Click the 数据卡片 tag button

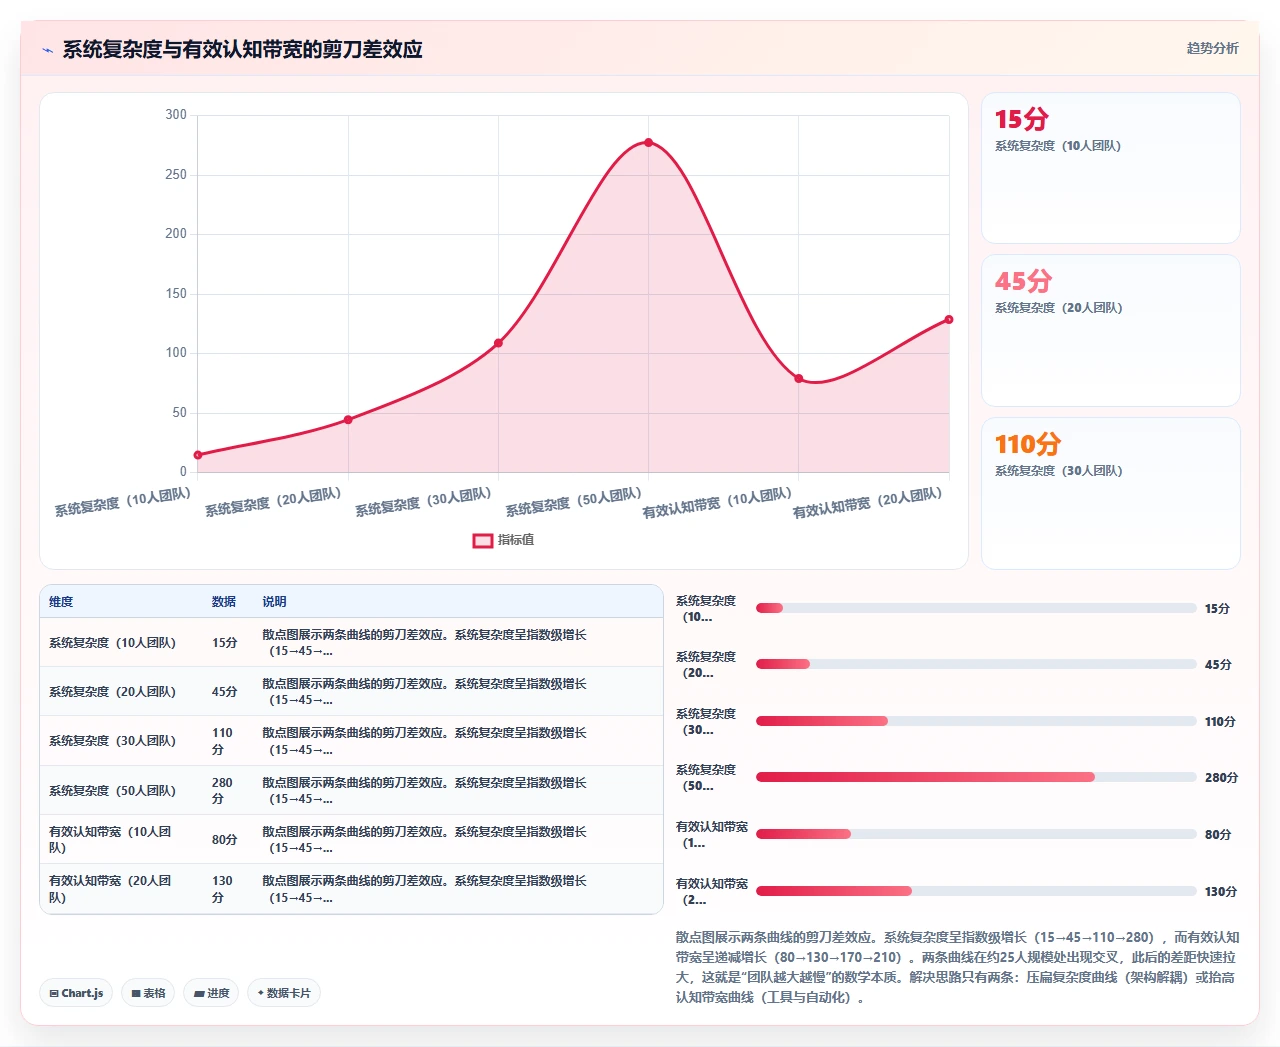(x=284, y=993)
